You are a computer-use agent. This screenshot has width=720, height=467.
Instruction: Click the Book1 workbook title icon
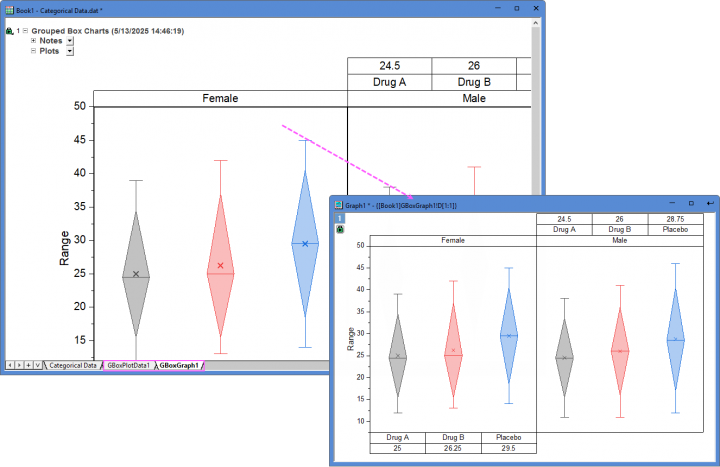[x=8, y=8]
